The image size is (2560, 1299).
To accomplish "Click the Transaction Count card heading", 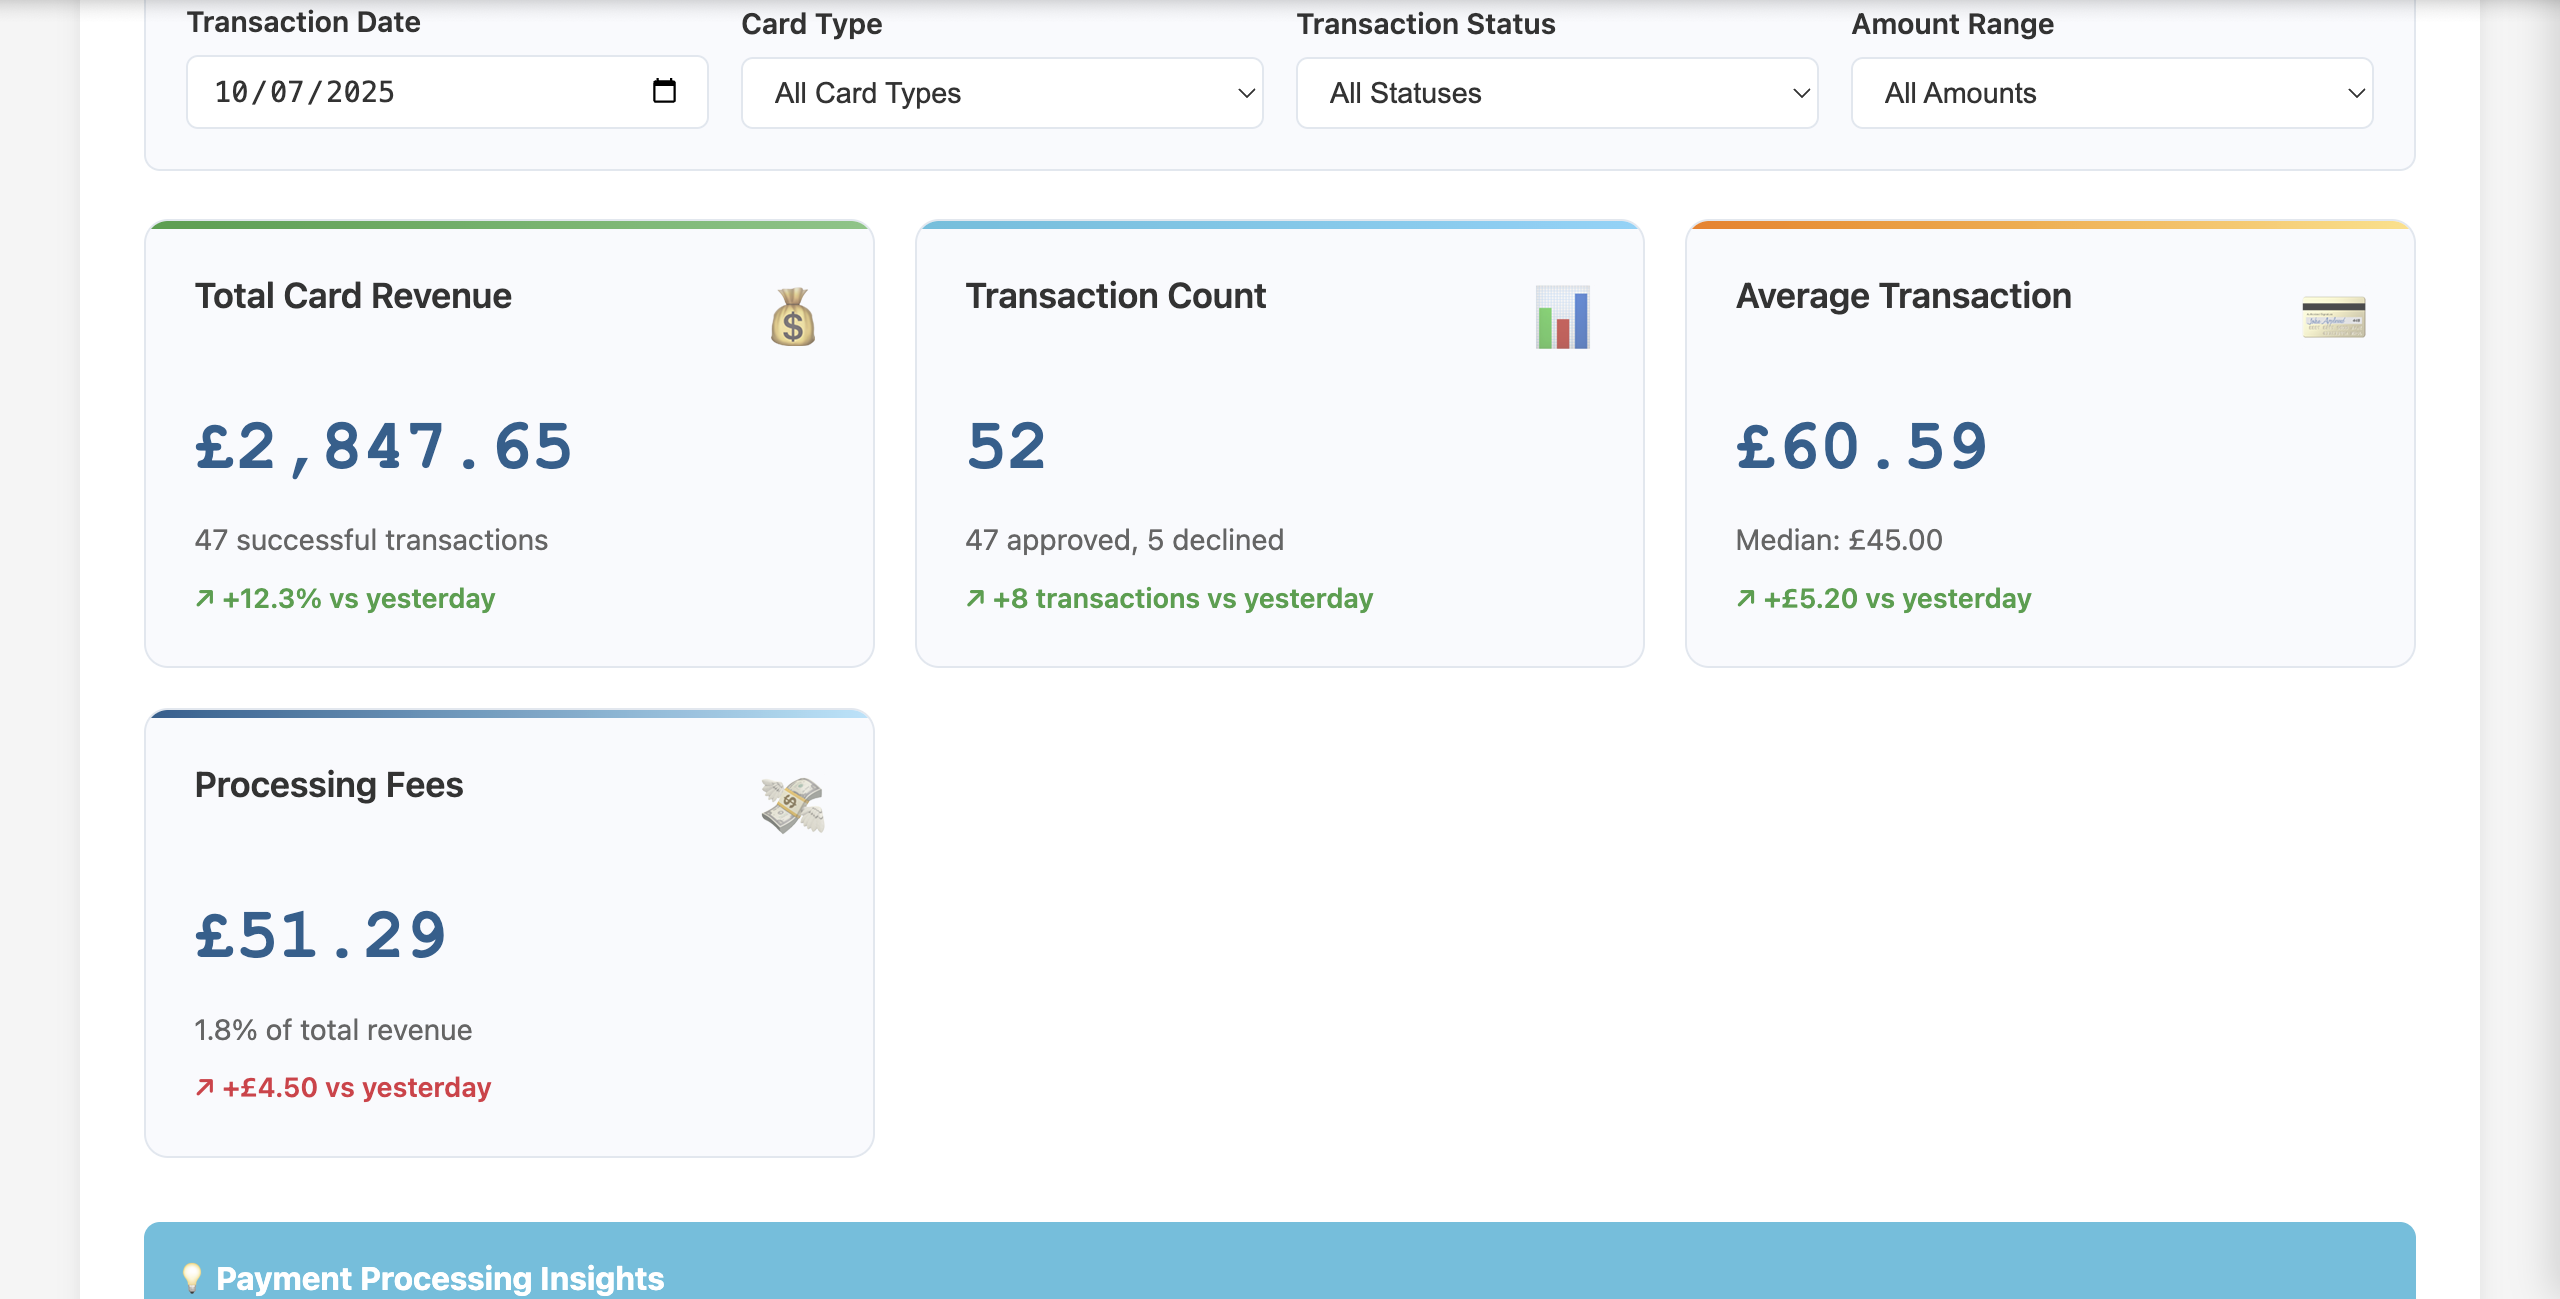I will (1115, 295).
